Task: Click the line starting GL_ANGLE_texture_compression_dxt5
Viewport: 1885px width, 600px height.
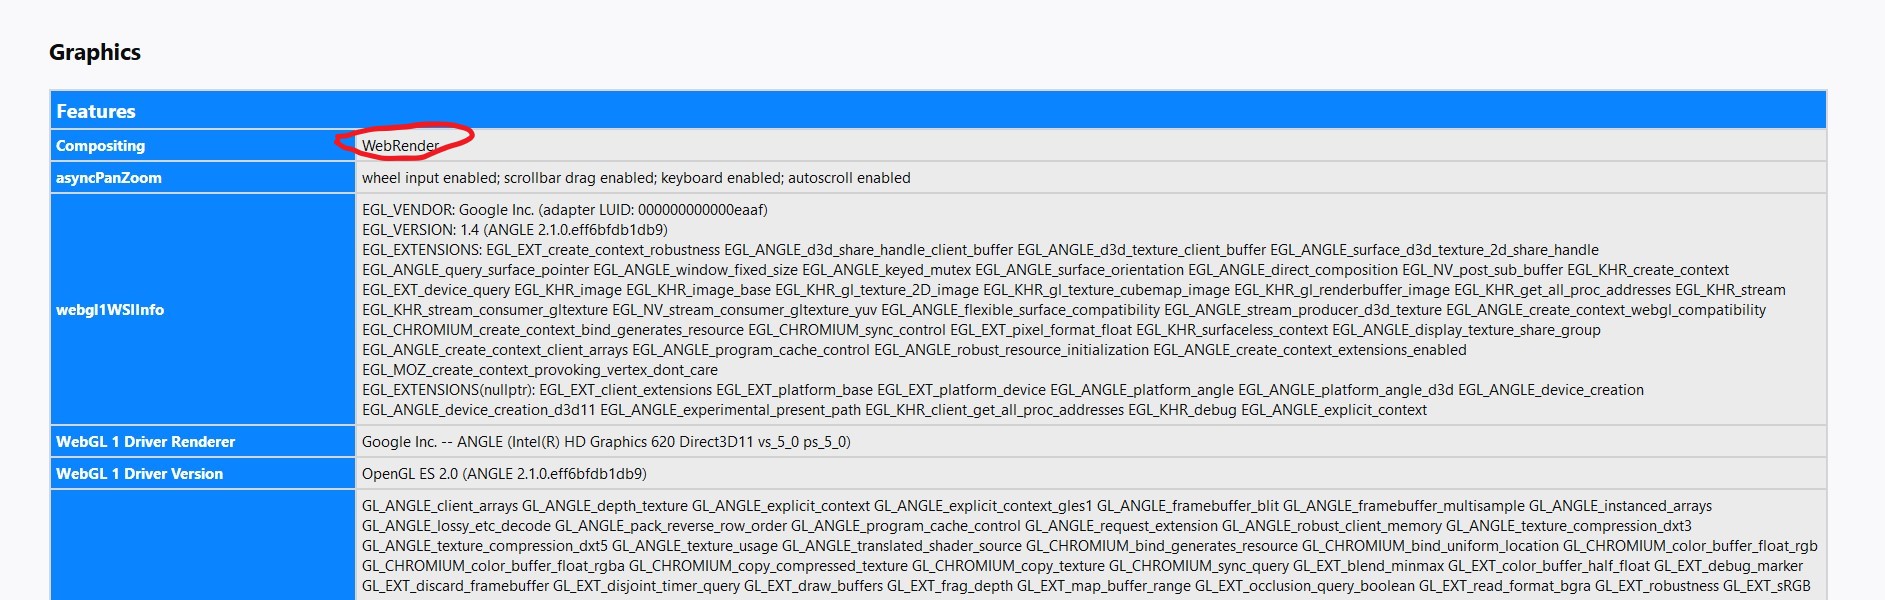Action: pyautogui.click(x=1090, y=546)
